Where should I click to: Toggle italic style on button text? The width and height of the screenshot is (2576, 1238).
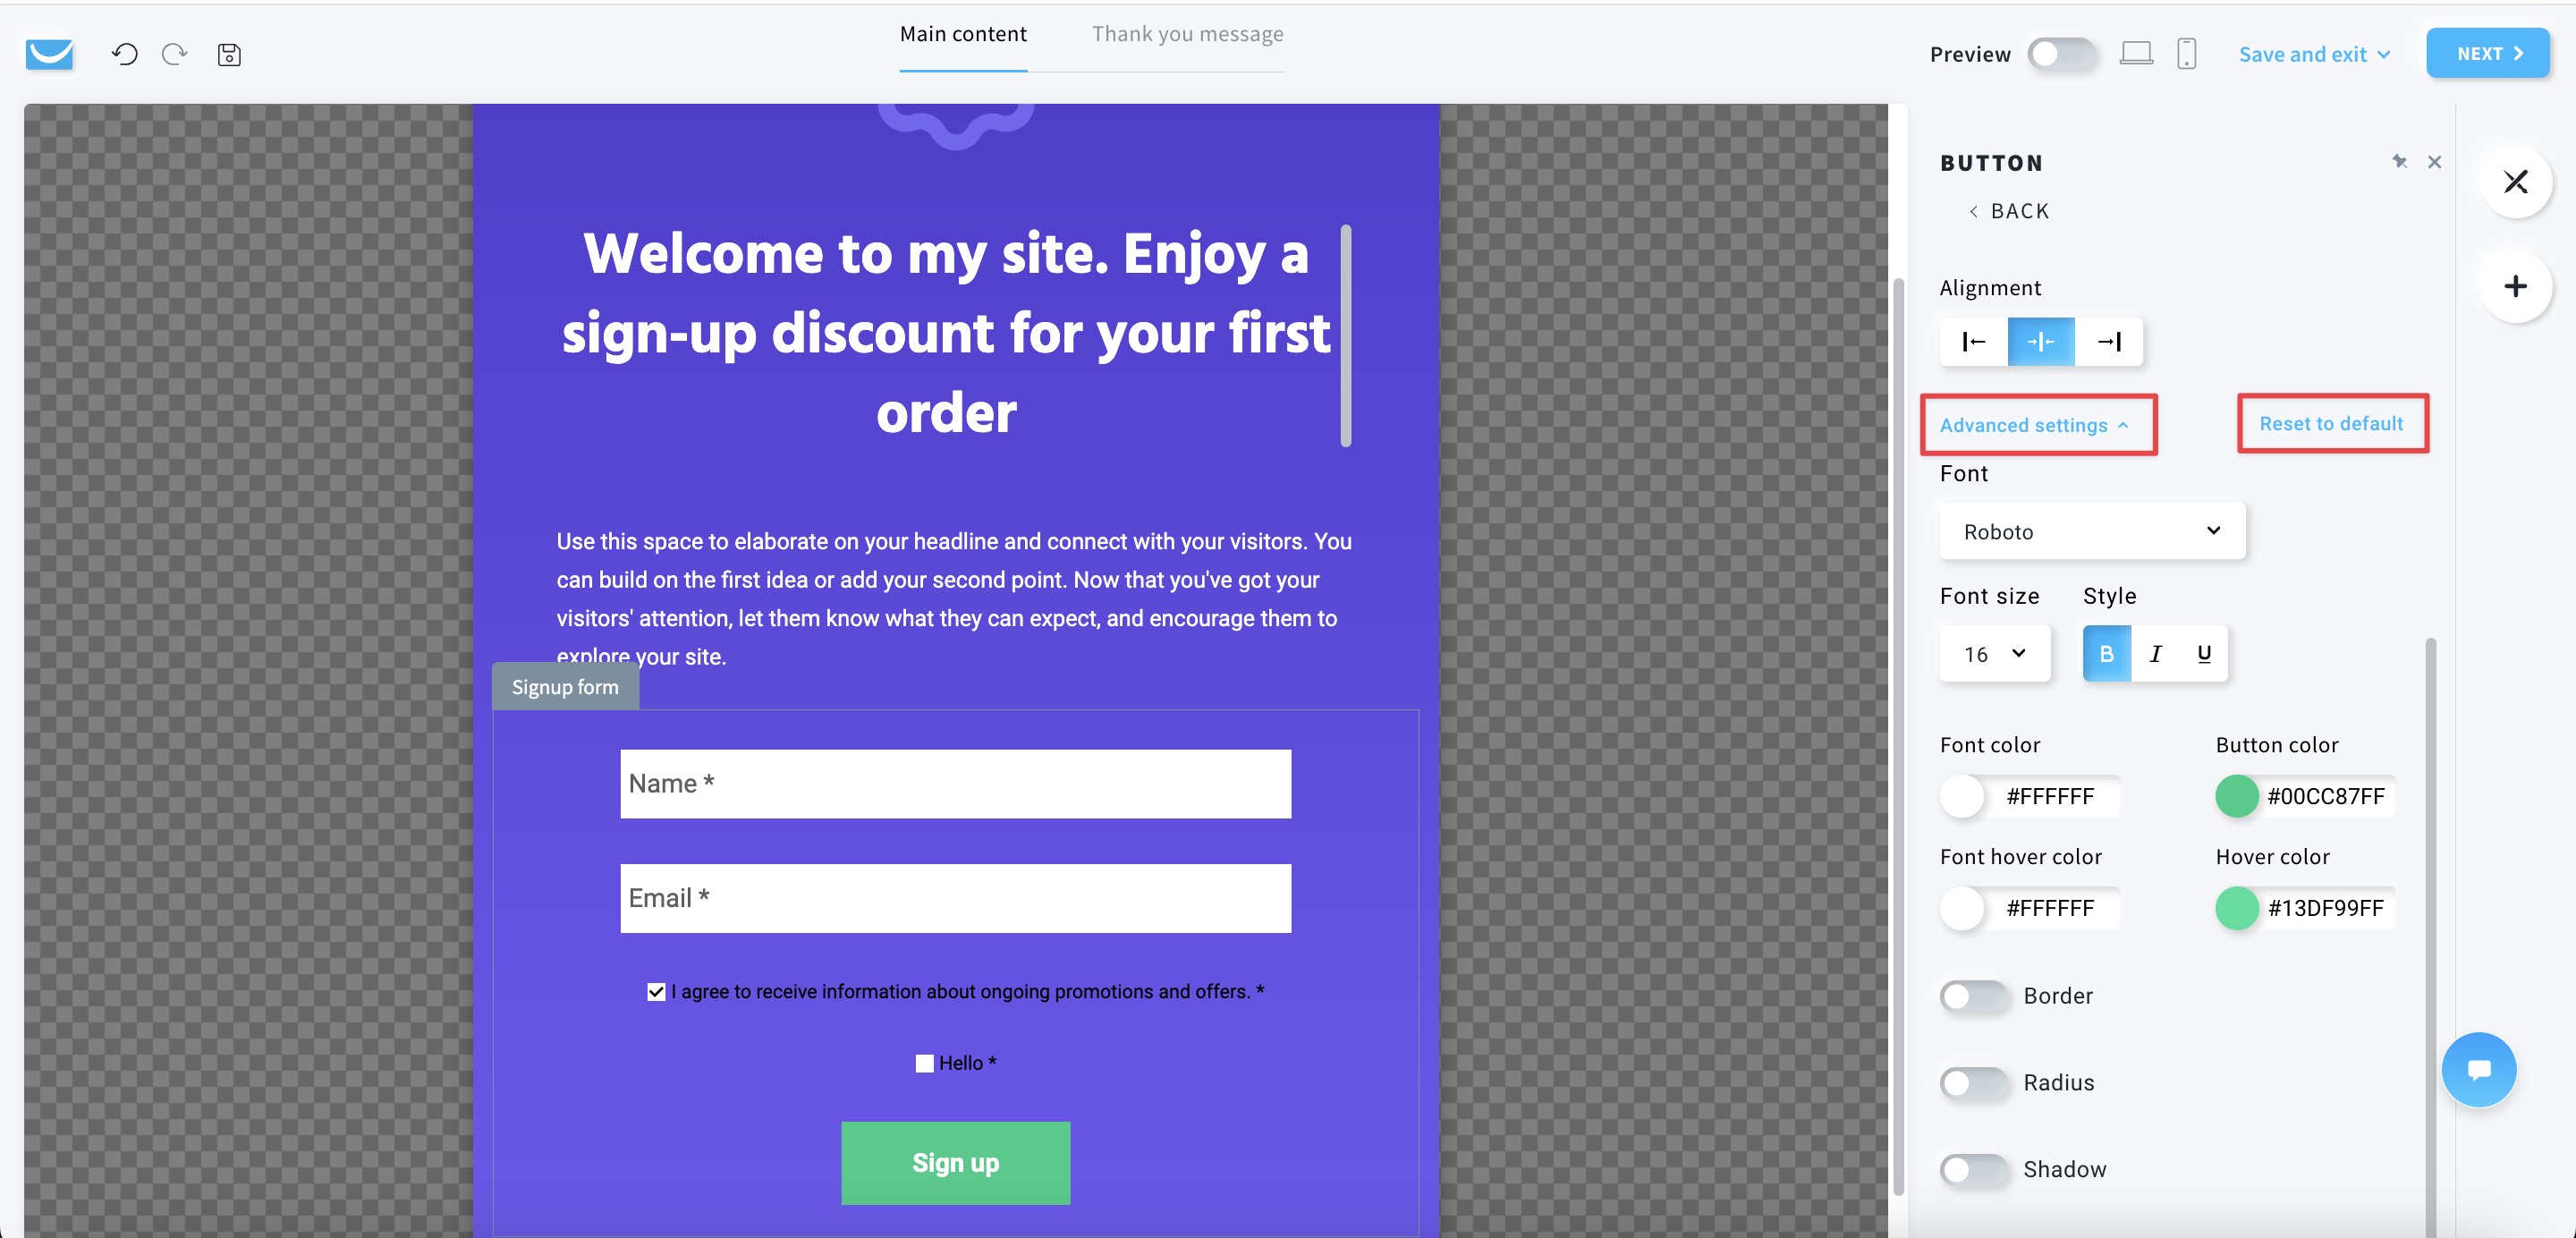tap(2156, 652)
